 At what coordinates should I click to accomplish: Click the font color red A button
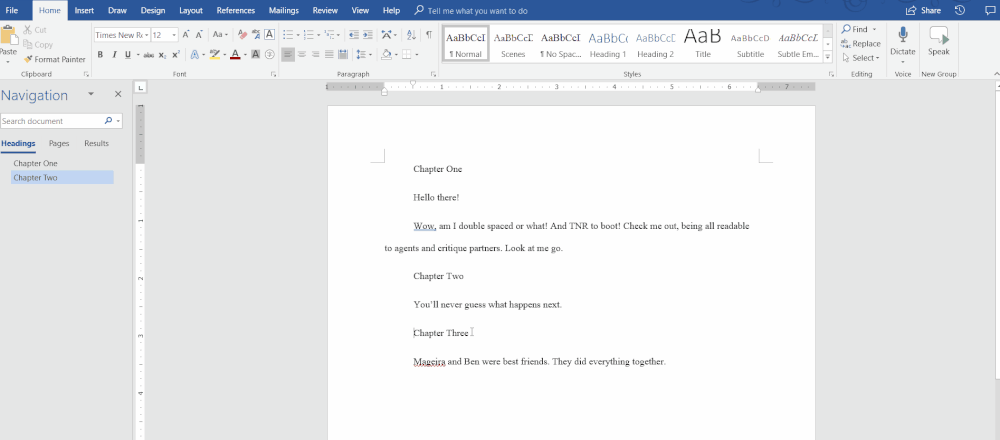click(x=235, y=55)
